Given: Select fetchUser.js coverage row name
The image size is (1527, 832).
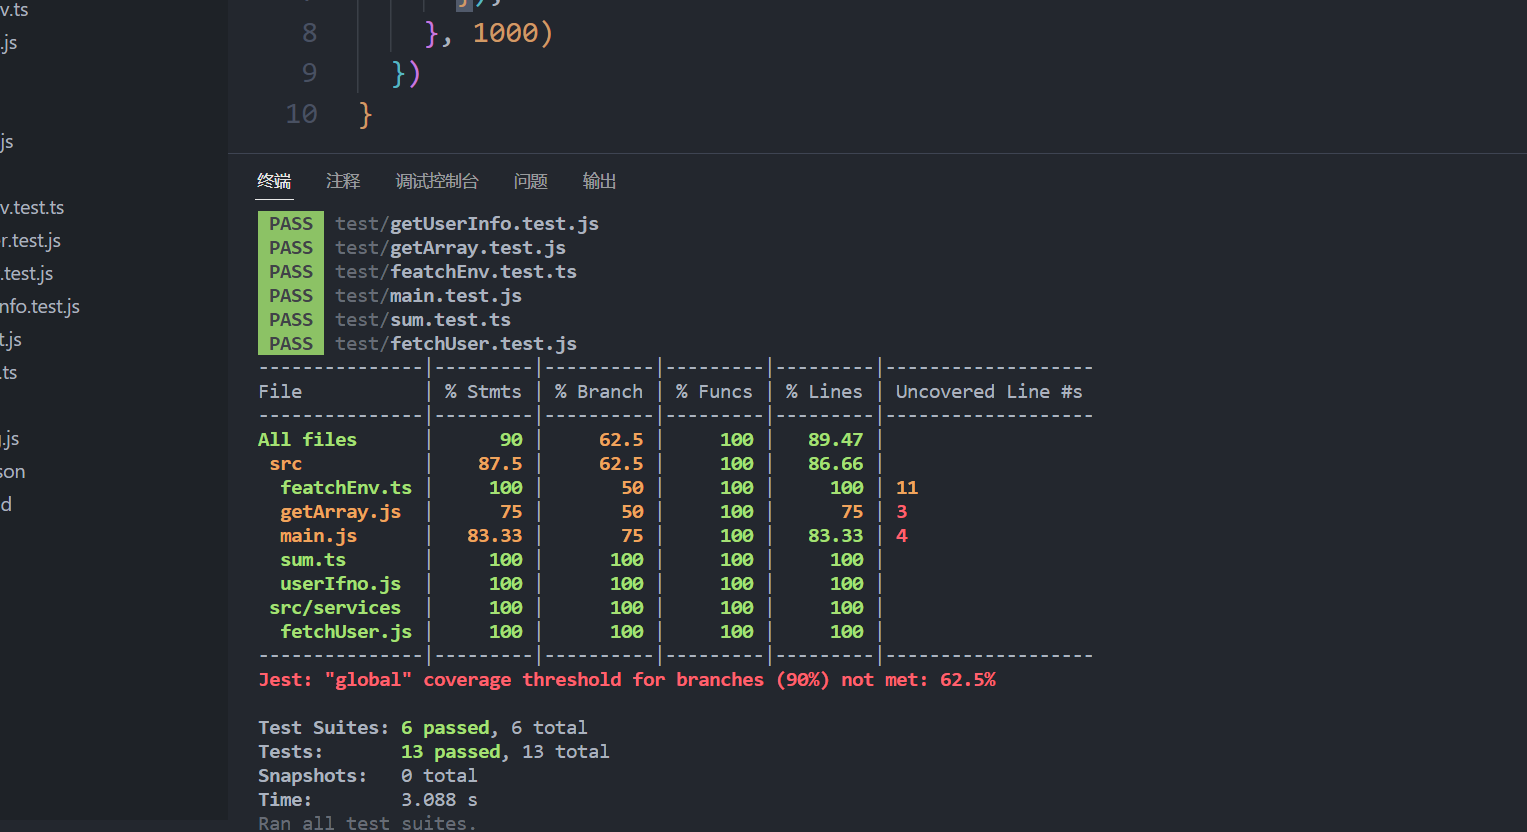Looking at the screenshot, I should pyautogui.click(x=346, y=632).
